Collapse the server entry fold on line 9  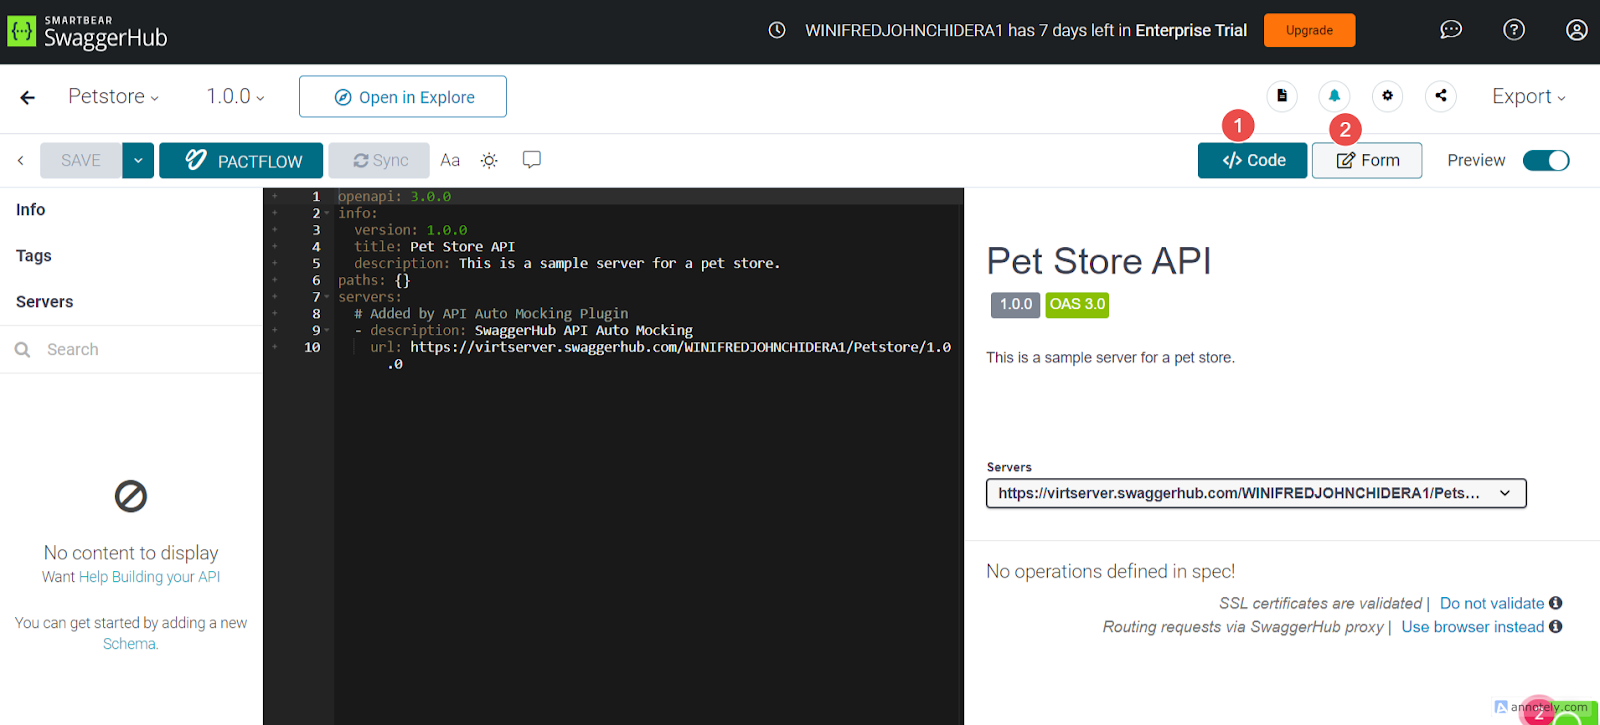(327, 330)
